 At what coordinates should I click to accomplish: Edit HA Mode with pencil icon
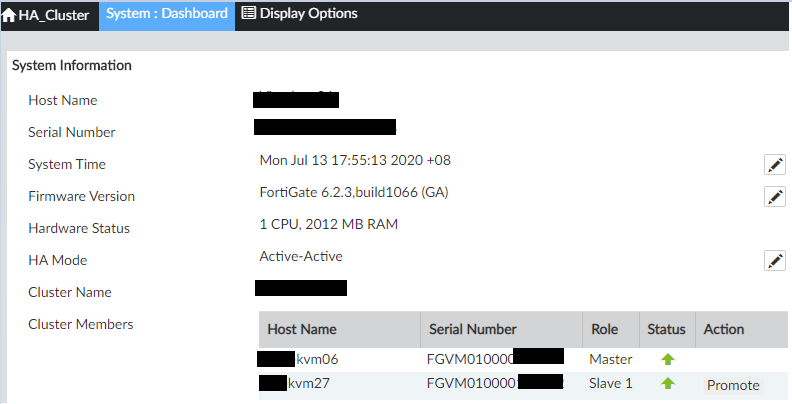[x=774, y=261]
